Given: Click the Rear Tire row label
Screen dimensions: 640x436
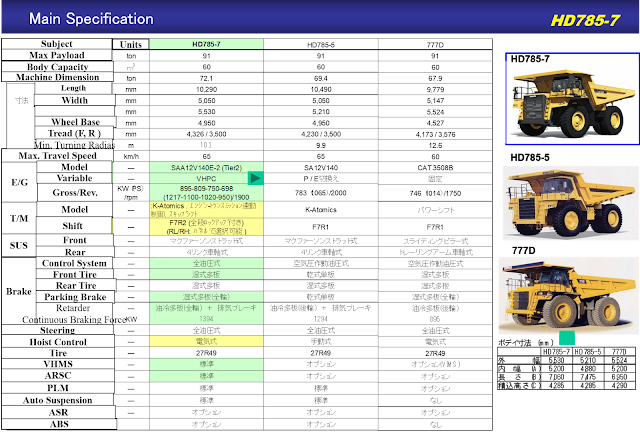Looking at the screenshot, I should 76,285.
